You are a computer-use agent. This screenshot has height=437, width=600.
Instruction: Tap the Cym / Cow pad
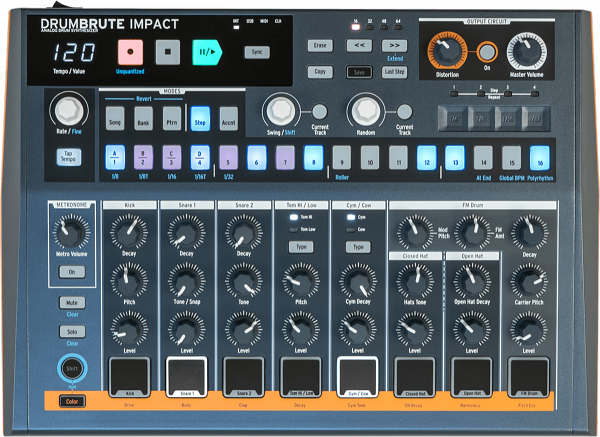pos(357,377)
